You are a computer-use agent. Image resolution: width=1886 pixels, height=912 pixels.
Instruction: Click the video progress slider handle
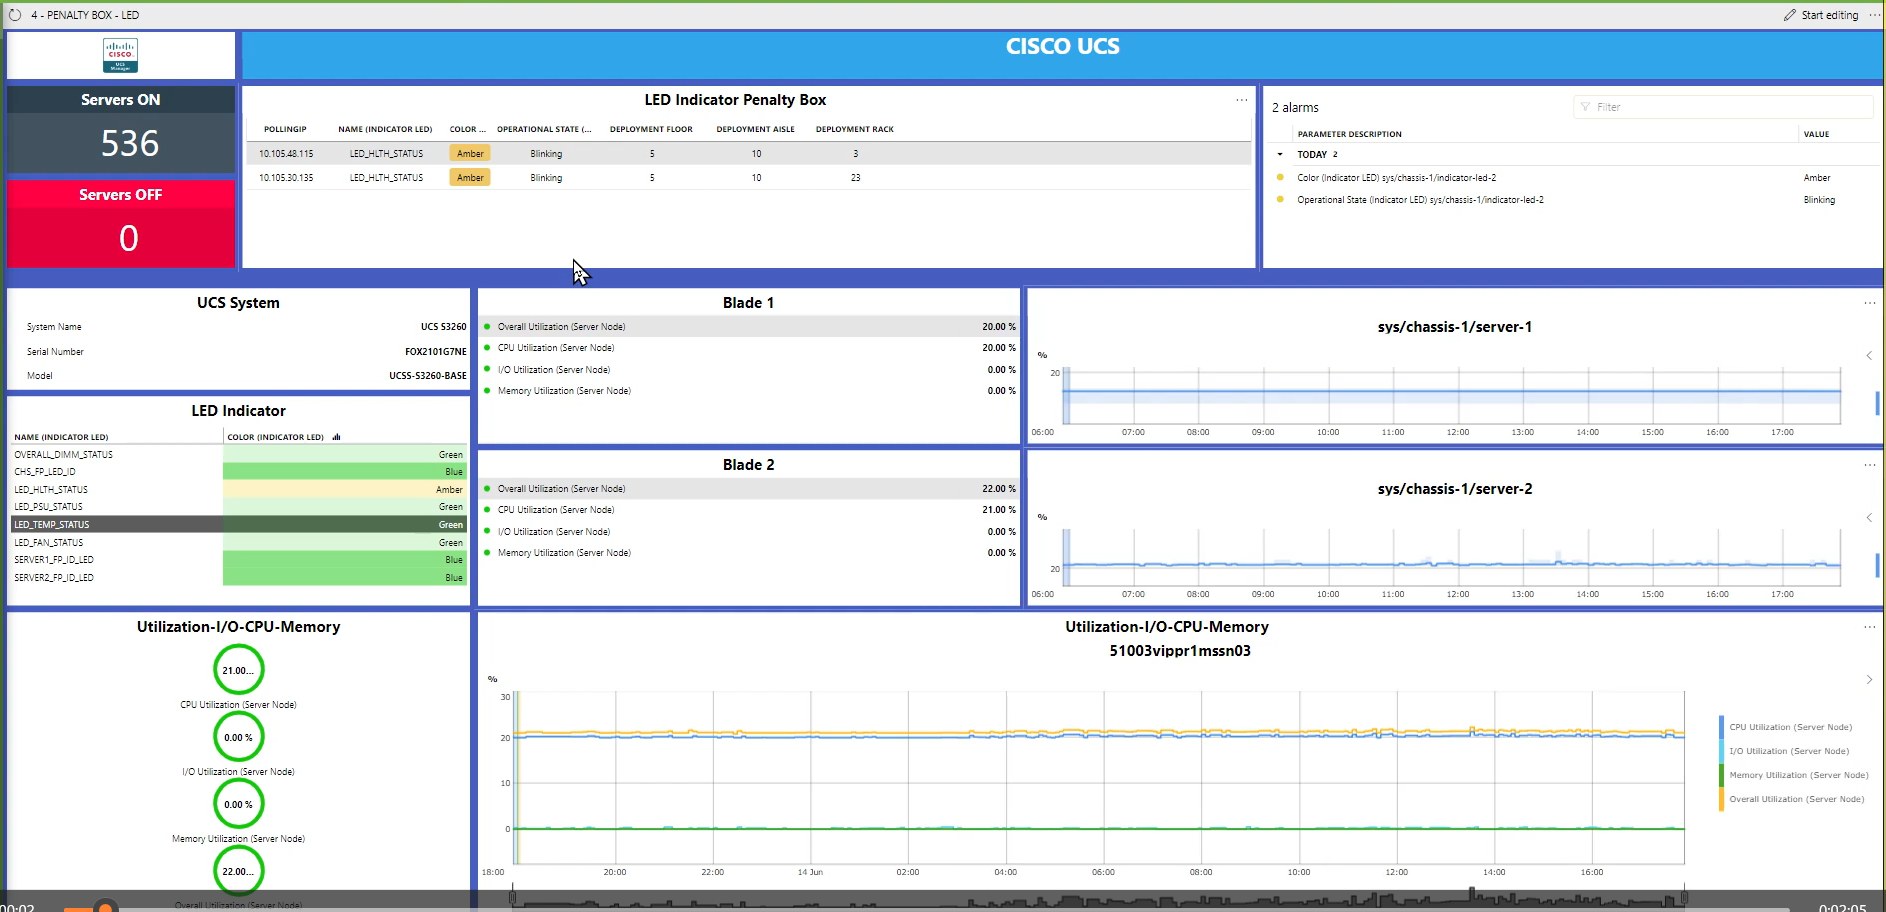[105, 906]
